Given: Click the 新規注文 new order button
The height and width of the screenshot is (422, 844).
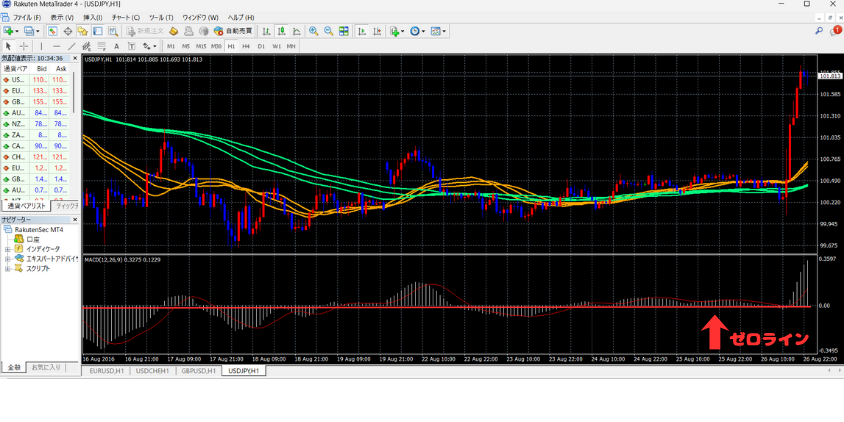Looking at the screenshot, I should [x=145, y=32].
